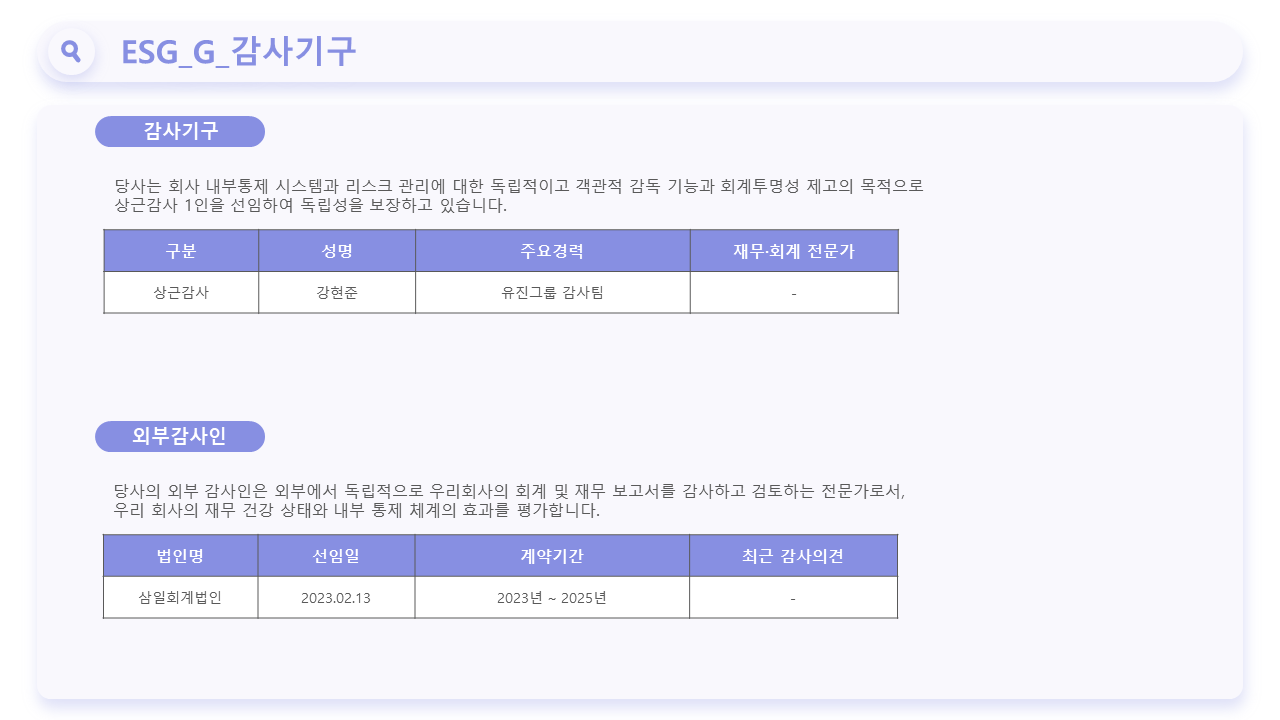Select the 상근감사 table cell
Image resolution: width=1280 pixels, height=720 pixels.
(181, 293)
